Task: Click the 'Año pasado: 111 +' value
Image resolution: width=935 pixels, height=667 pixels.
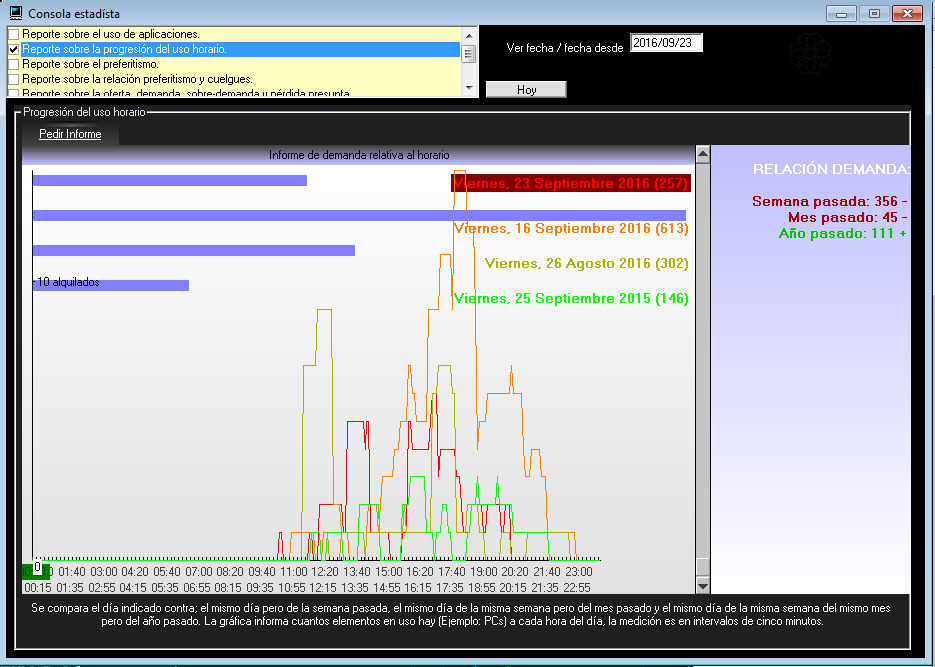Action: click(843, 234)
